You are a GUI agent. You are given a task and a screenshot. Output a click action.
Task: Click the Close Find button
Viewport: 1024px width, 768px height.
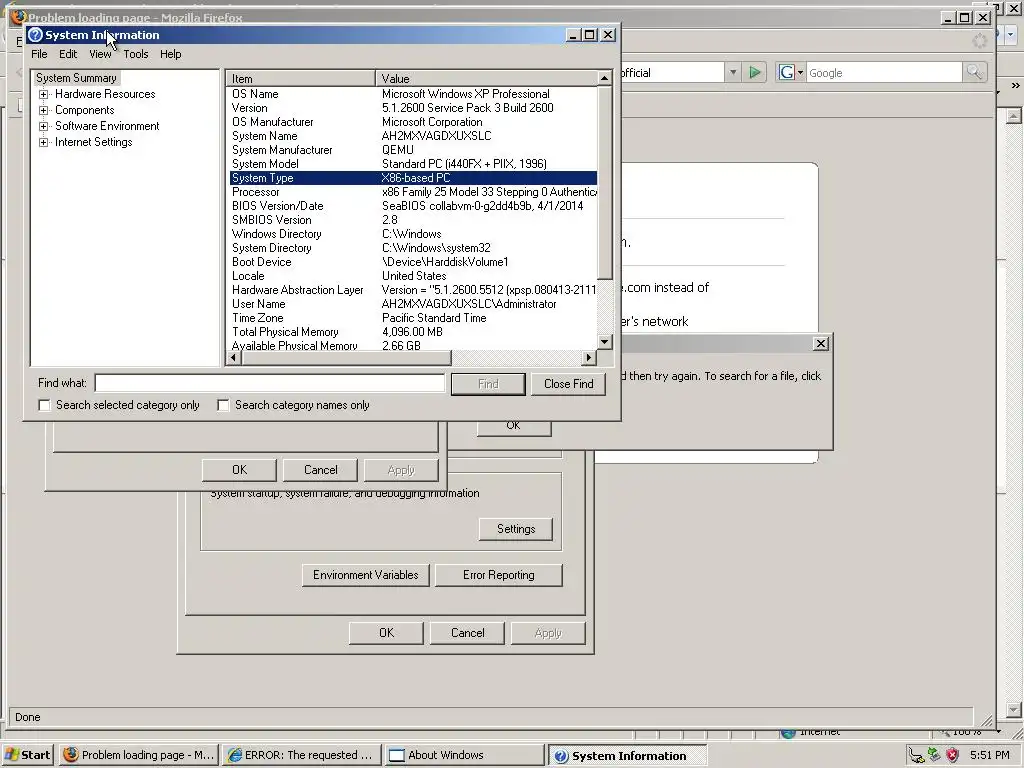[x=568, y=384]
